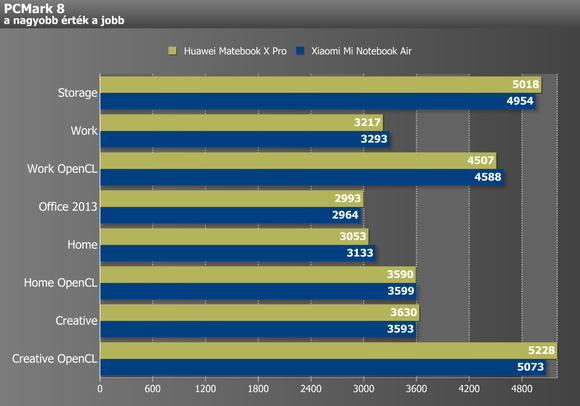Click the Creative value 3630
Image resolution: width=580 pixels, height=406 pixels.
click(x=404, y=312)
